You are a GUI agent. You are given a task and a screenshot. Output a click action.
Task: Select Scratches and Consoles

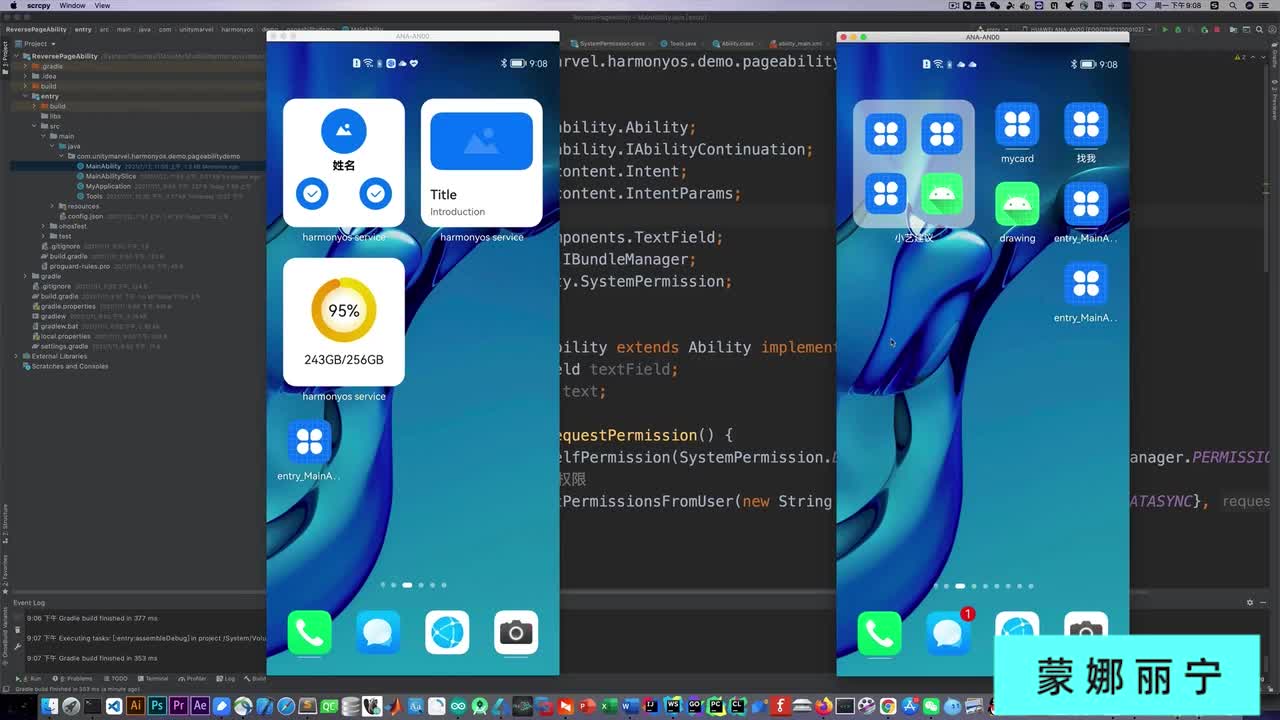tap(70, 366)
